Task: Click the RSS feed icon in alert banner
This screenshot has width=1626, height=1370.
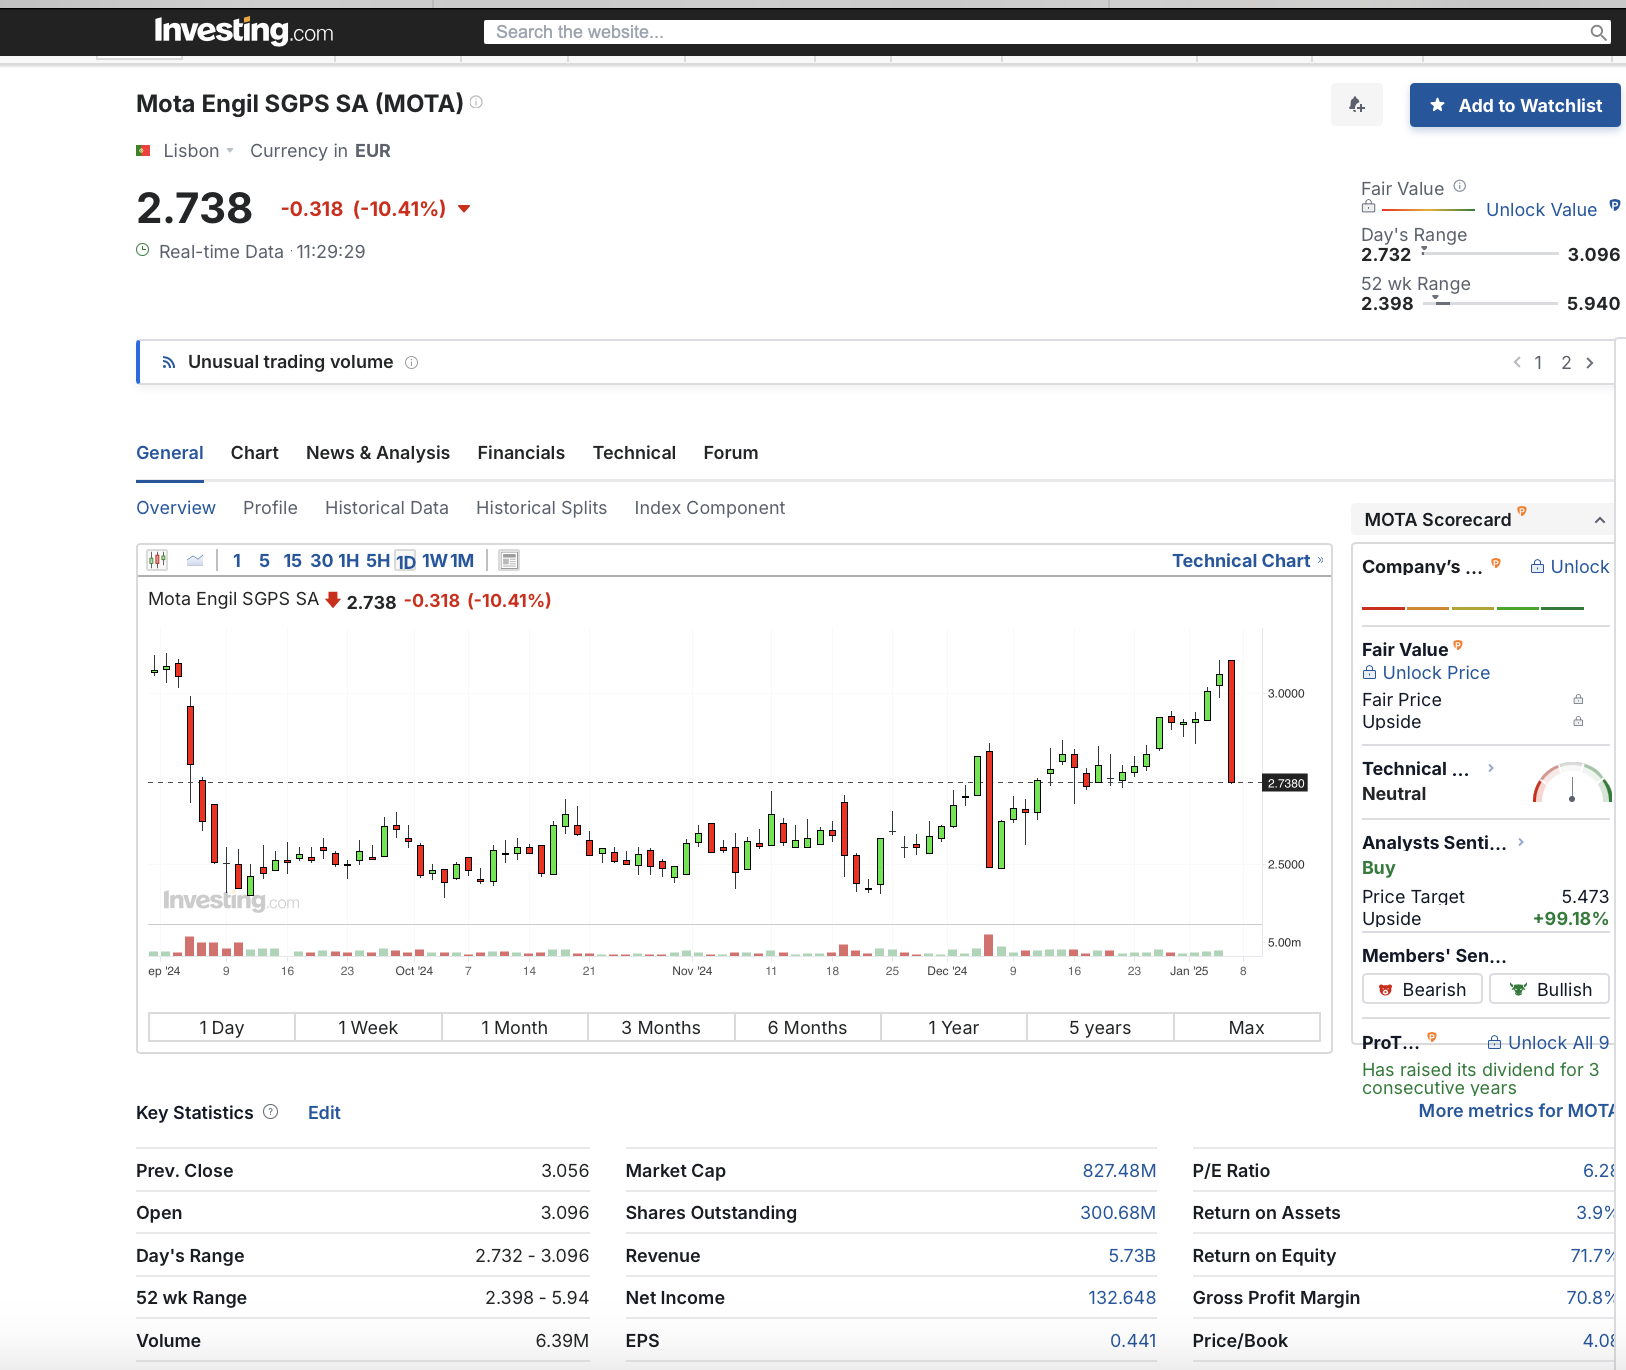Action: [x=169, y=362]
